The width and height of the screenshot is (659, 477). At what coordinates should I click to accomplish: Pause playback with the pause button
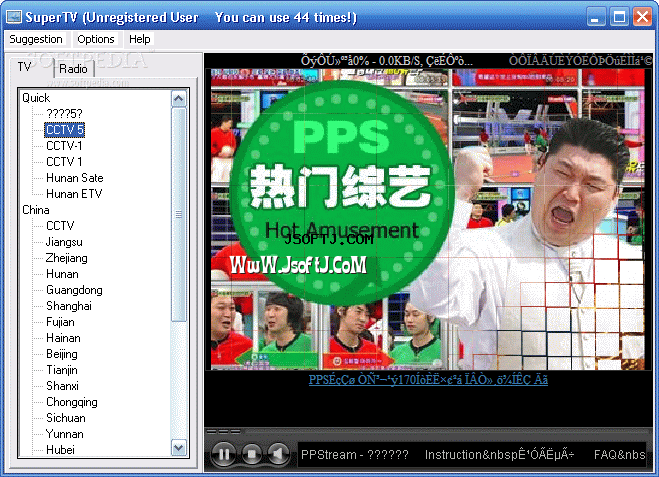224,454
